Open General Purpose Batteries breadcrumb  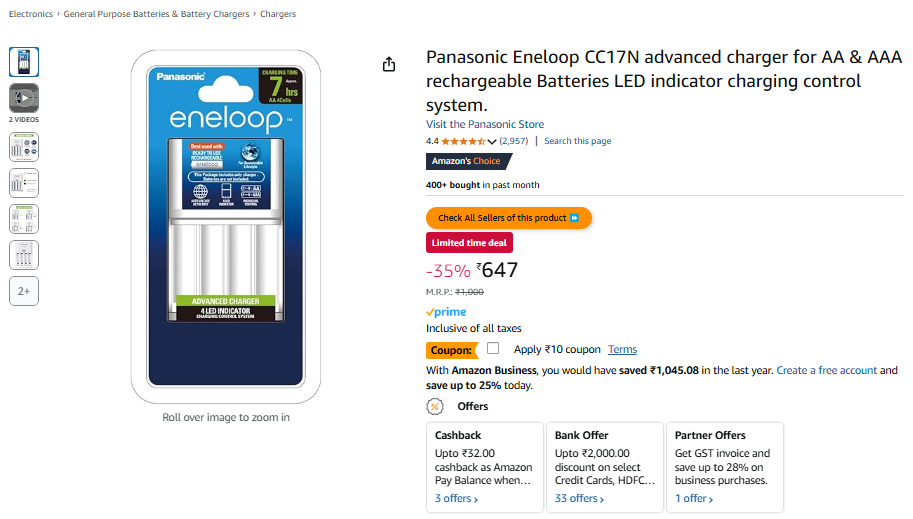pyautogui.click(x=157, y=14)
